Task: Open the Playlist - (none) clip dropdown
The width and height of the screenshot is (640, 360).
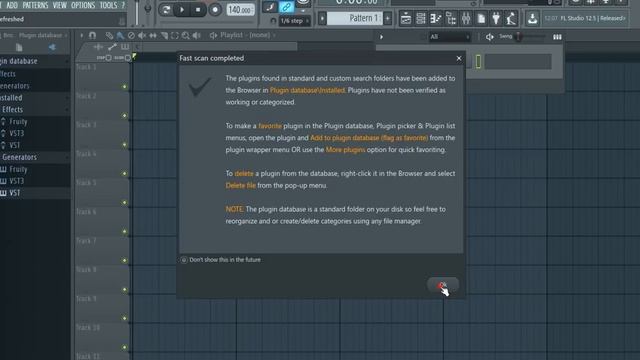Action: [x=248, y=35]
